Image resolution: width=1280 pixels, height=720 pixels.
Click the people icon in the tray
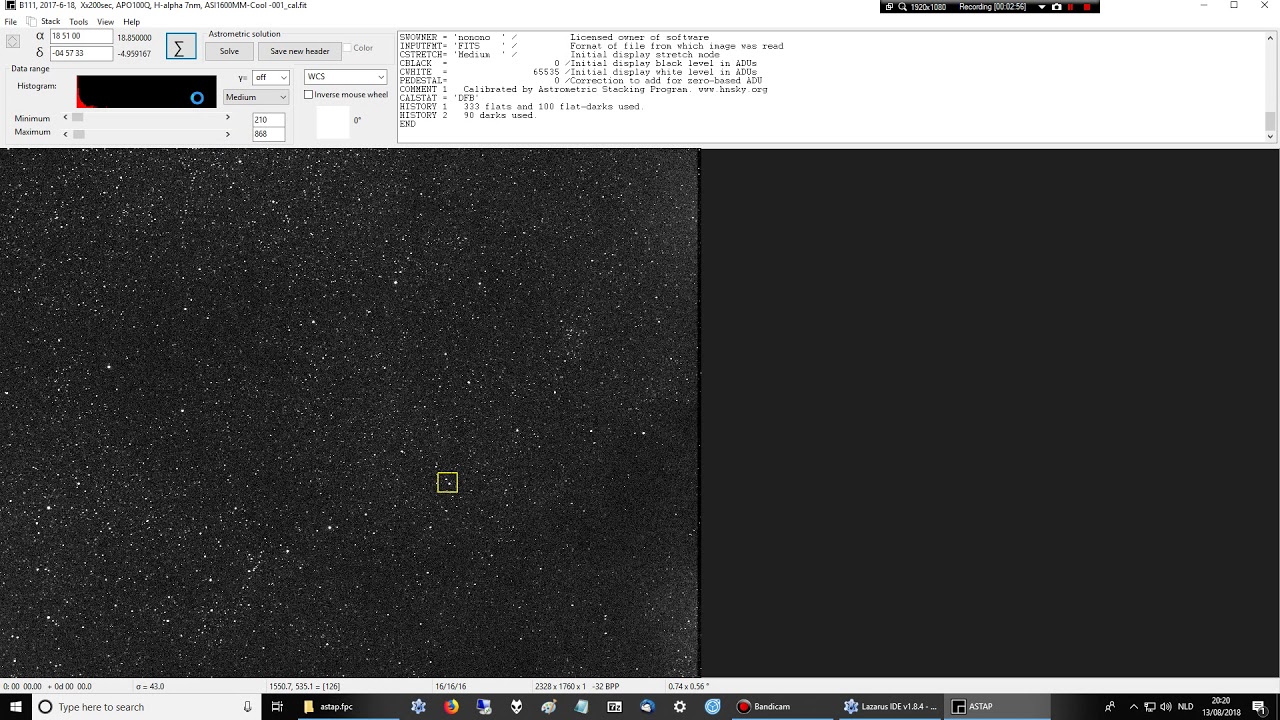(1110, 707)
